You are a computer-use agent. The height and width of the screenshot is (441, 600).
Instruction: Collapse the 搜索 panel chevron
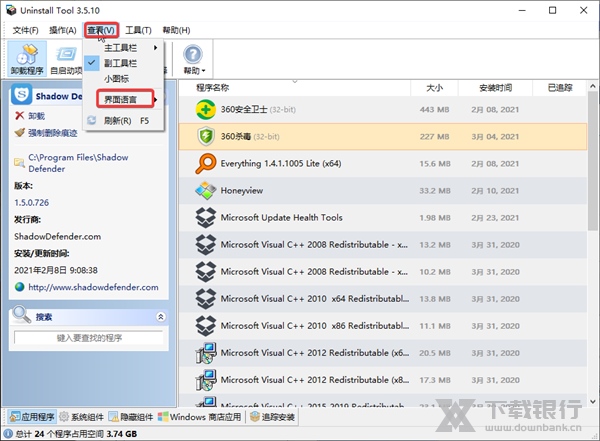pos(161,316)
